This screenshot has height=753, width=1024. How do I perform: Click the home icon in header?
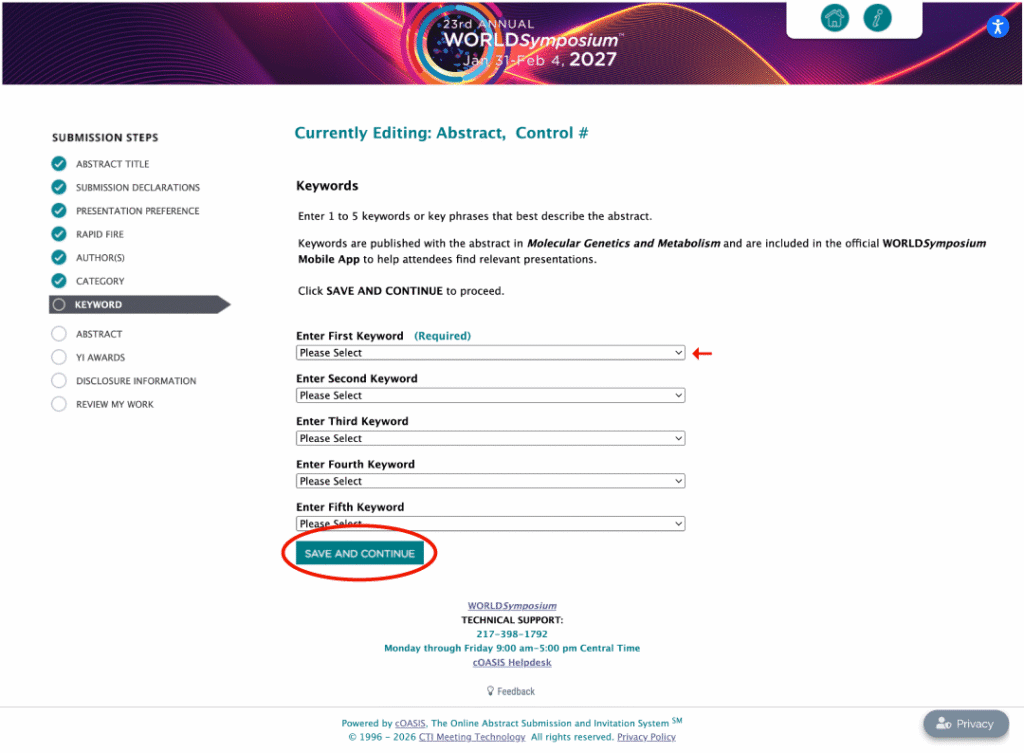pos(834,18)
